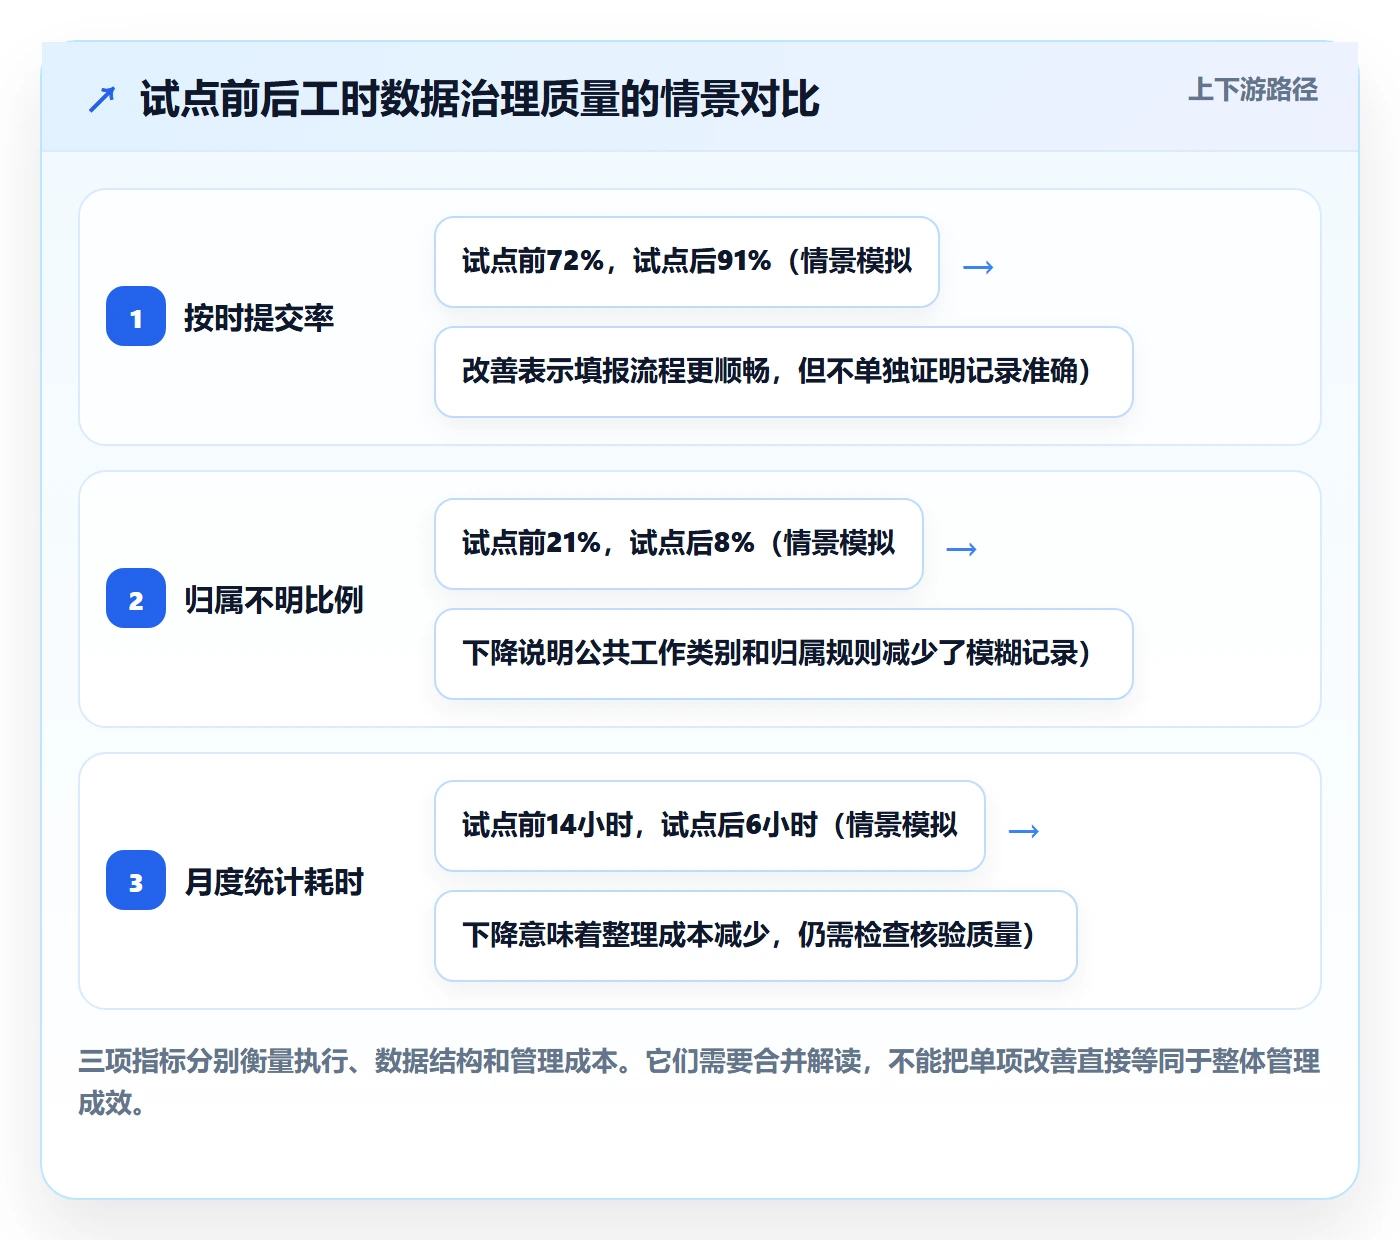The height and width of the screenshot is (1240, 1400).
Task: Click the arrow after the 试点前21% box
Action: point(962,549)
